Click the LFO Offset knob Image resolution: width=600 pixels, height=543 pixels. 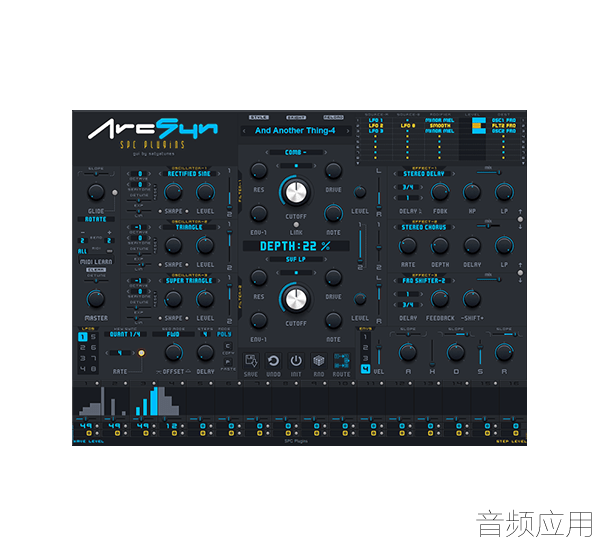(173, 353)
